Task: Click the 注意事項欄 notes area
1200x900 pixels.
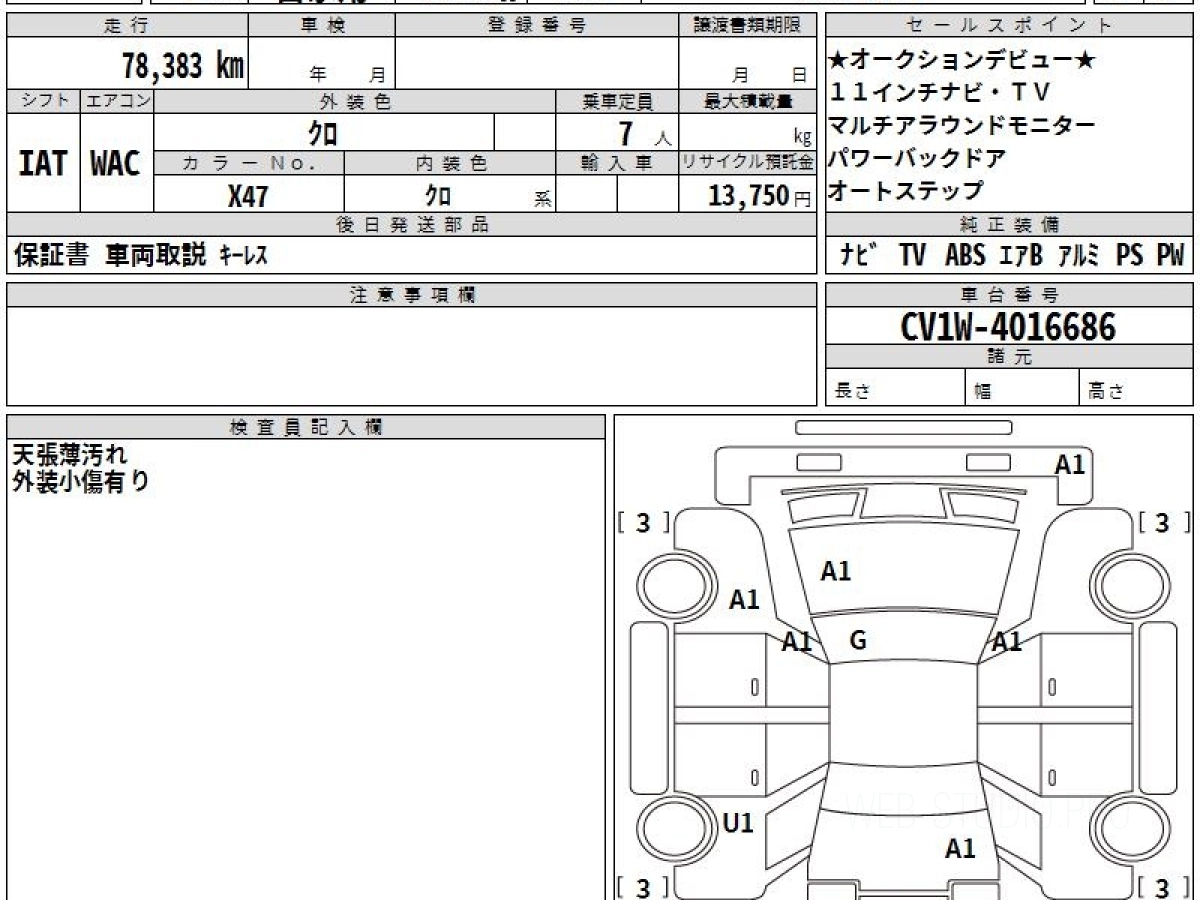Action: click(411, 355)
